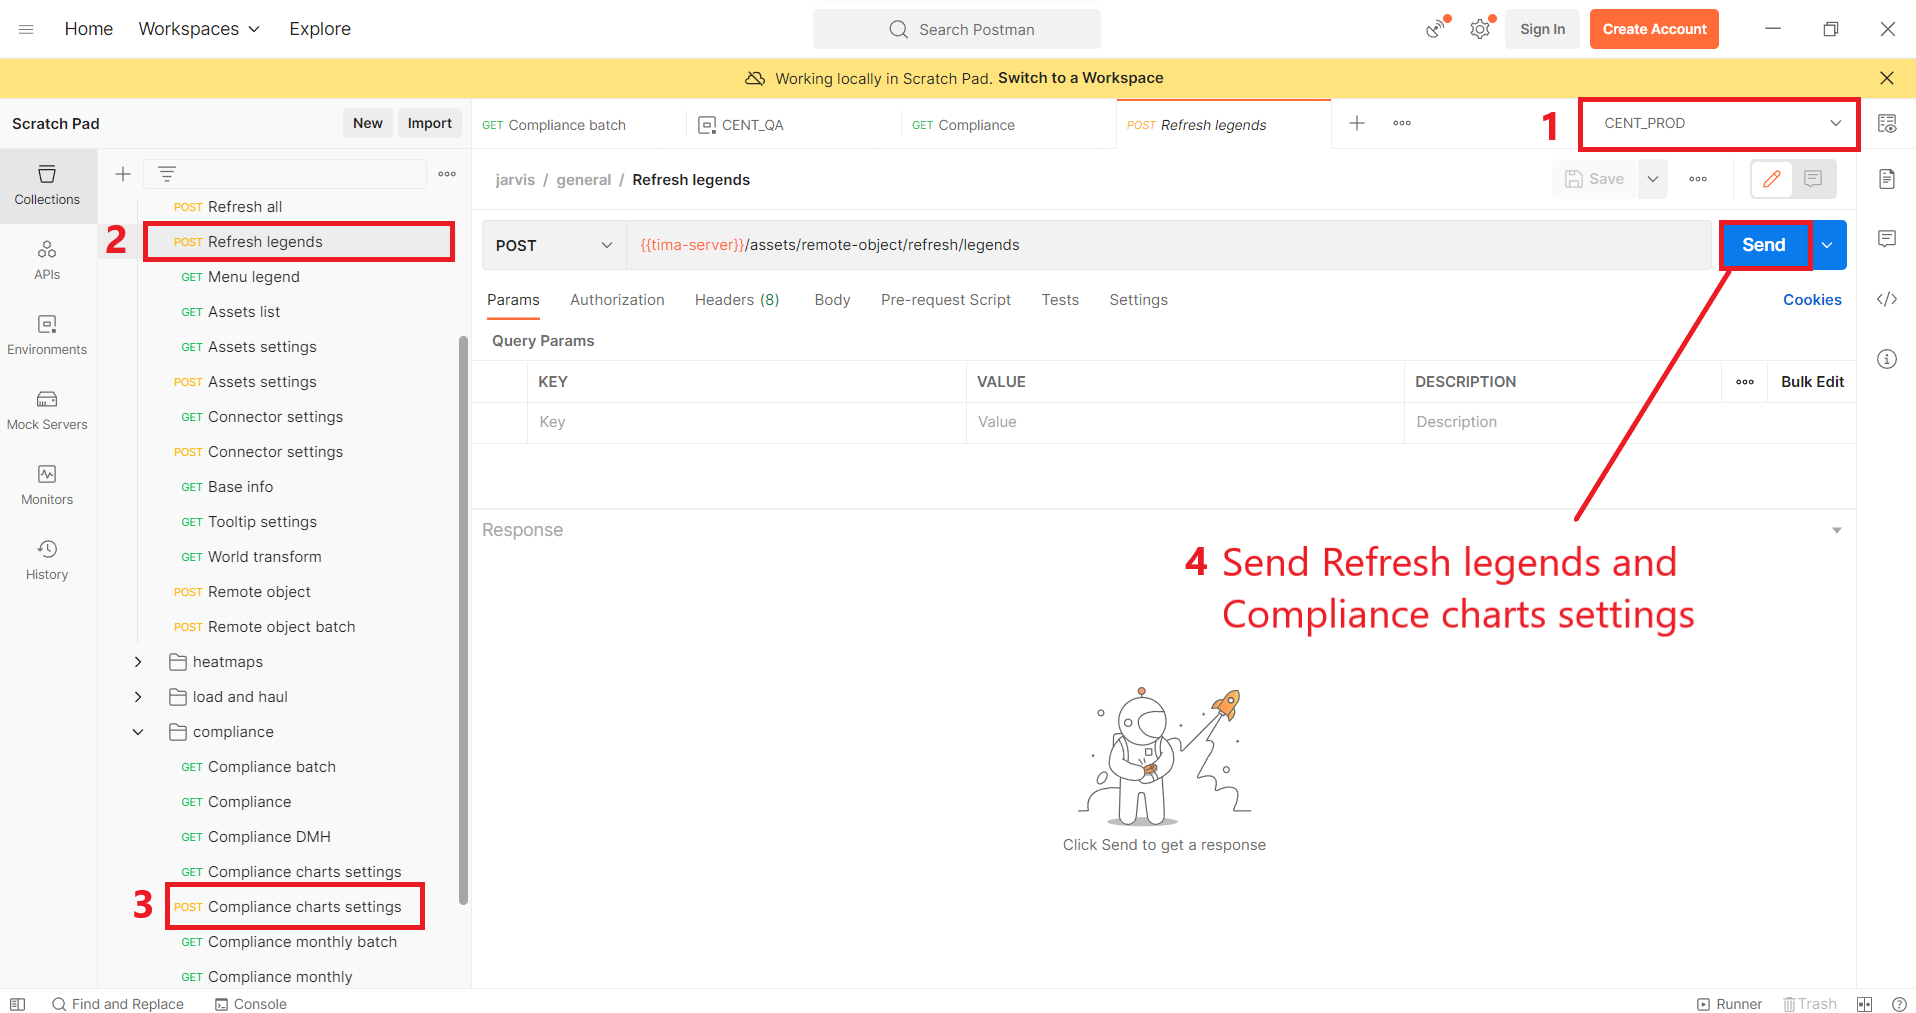Click the Send button

click(x=1764, y=245)
